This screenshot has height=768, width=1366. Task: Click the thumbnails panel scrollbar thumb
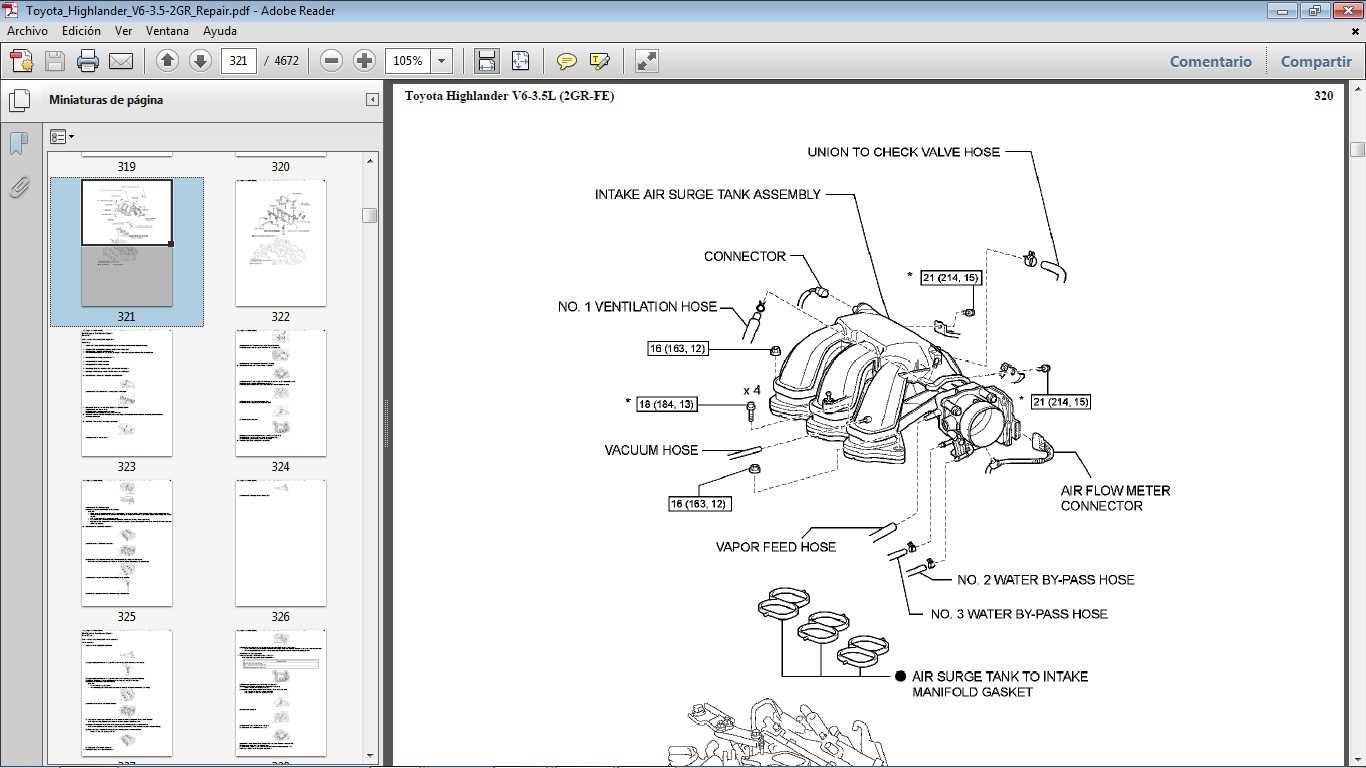pos(370,215)
